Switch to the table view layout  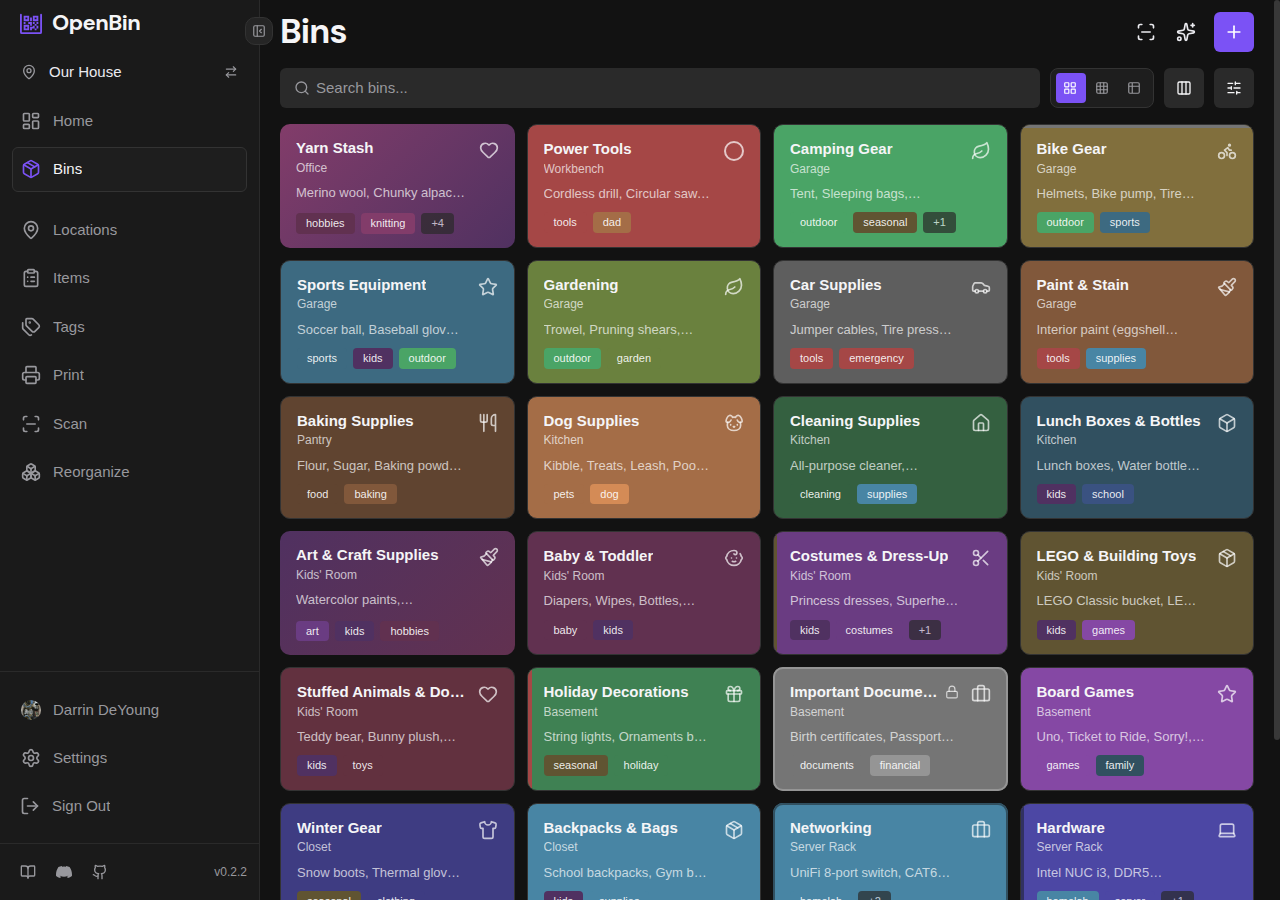1134,88
